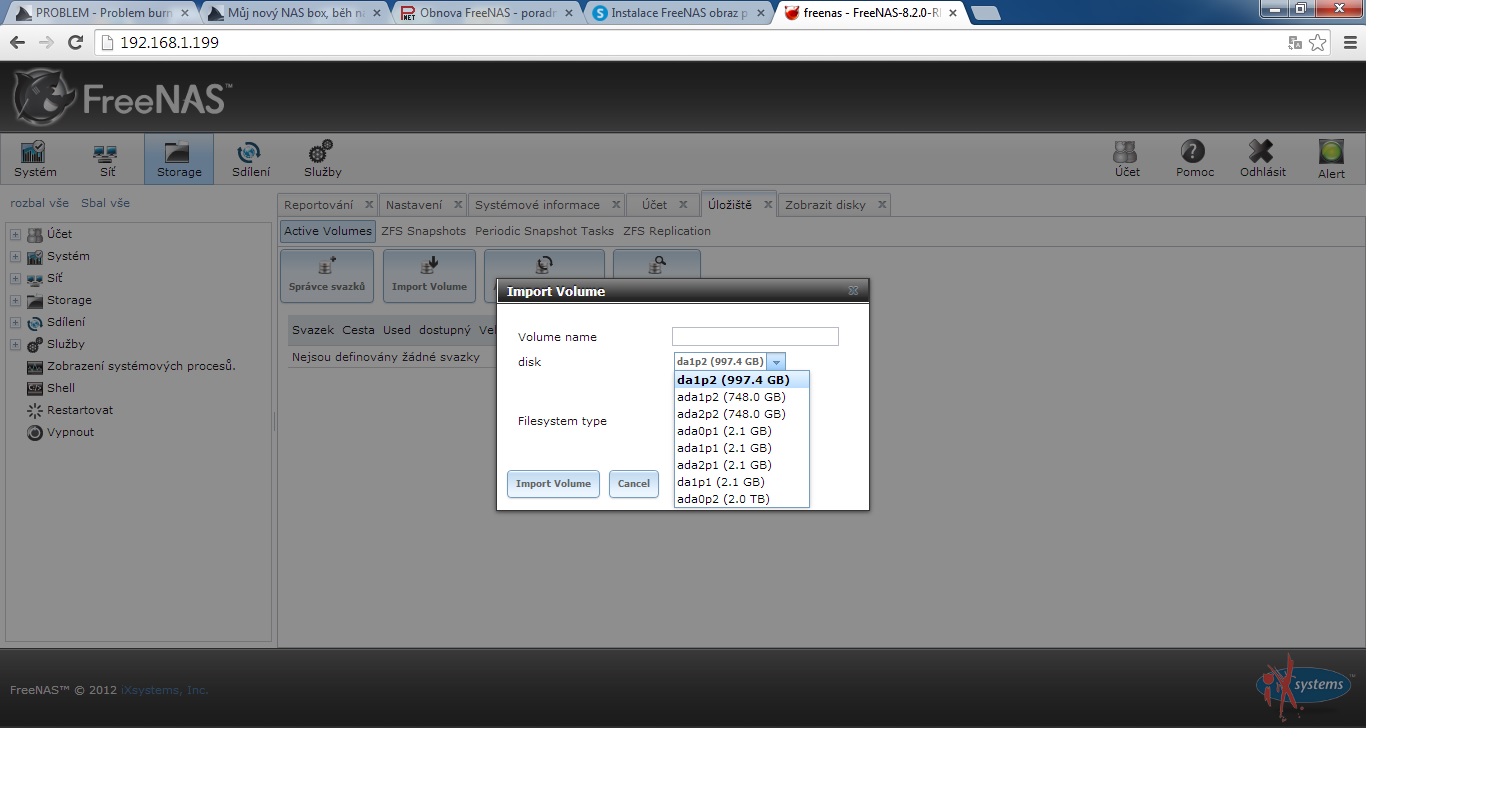Choose ada2p1 (2.1 GB) disk option
1502x800 pixels.
click(x=742, y=465)
